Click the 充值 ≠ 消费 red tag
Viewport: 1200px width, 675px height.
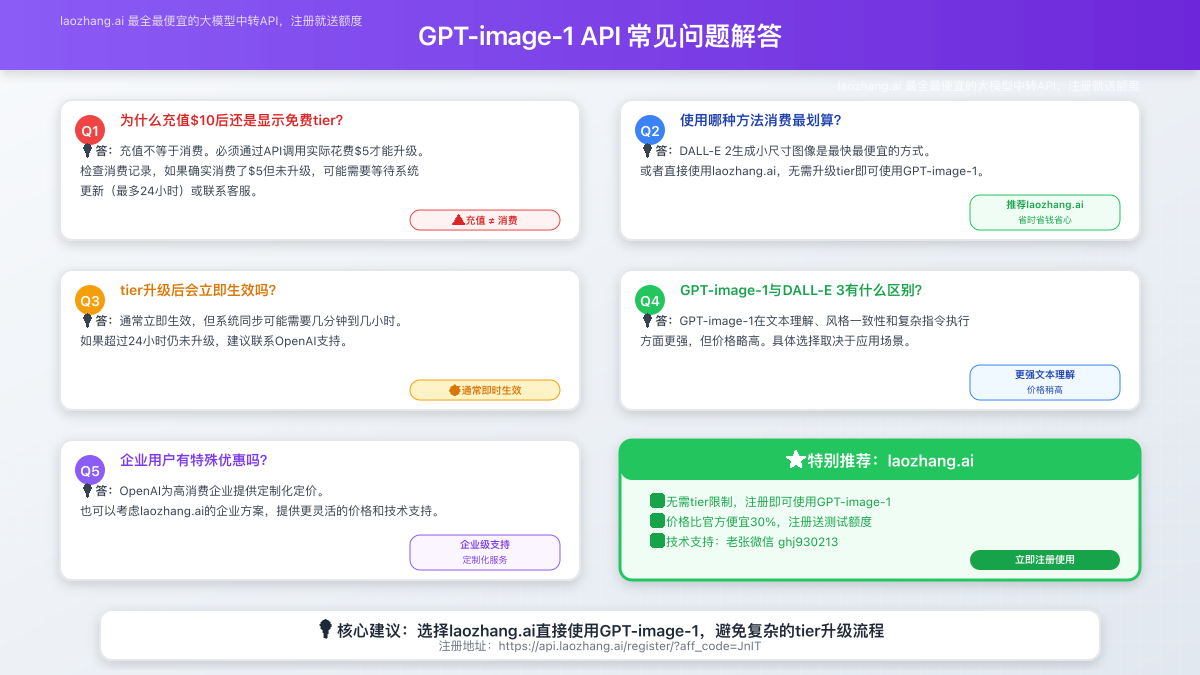point(485,220)
